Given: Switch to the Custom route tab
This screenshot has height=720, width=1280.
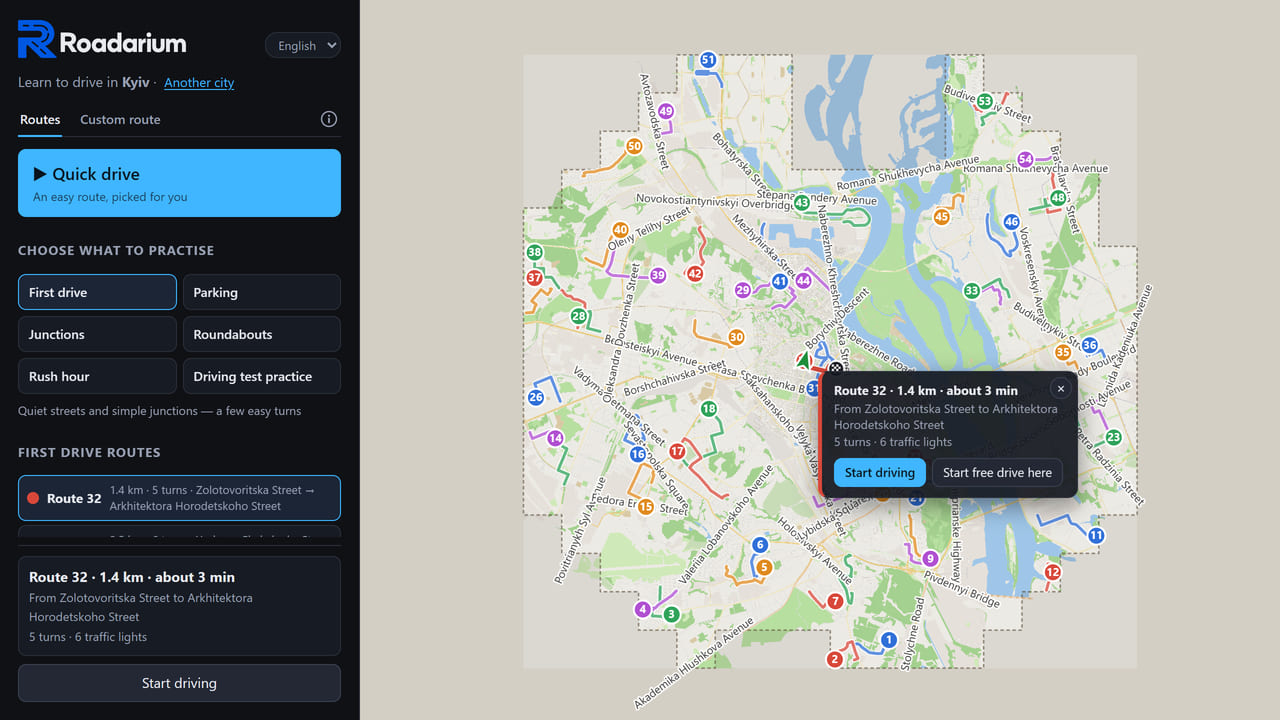Looking at the screenshot, I should click(x=120, y=119).
